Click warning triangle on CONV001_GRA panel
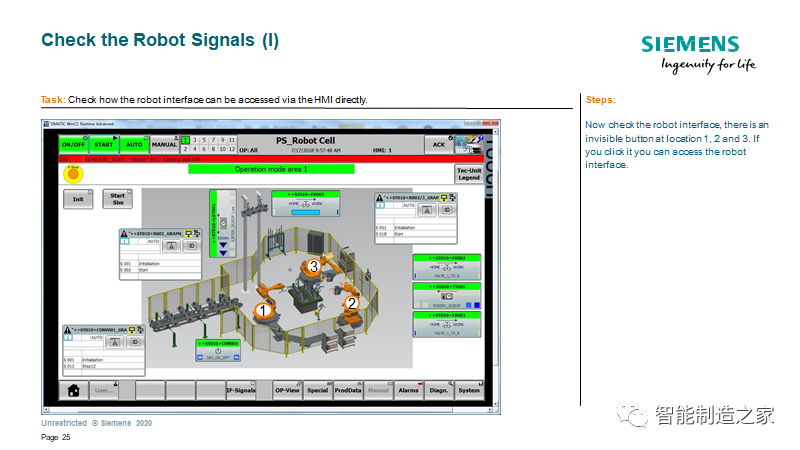This screenshot has width=800, height=450. pos(67,330)
